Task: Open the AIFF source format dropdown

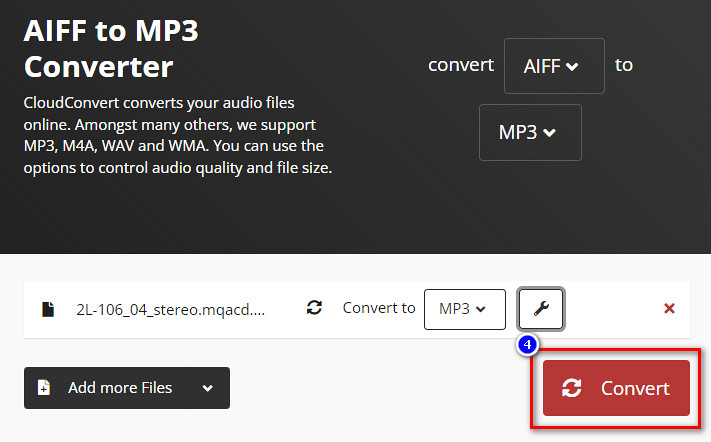Action: [x=554, y=66]
